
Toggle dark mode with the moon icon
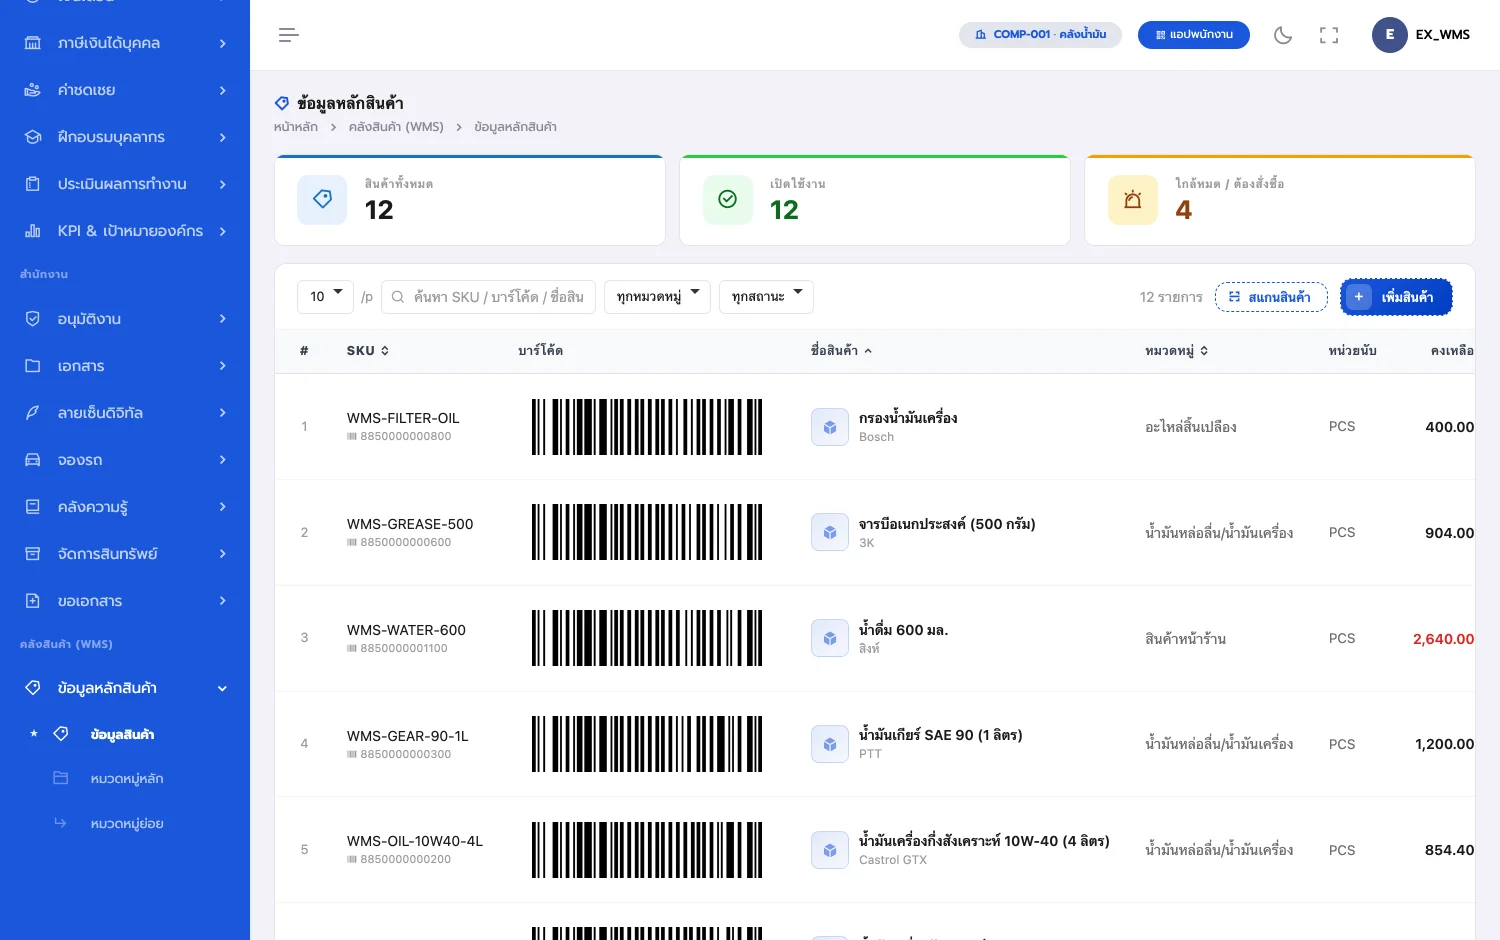[x=1283, y=35]
